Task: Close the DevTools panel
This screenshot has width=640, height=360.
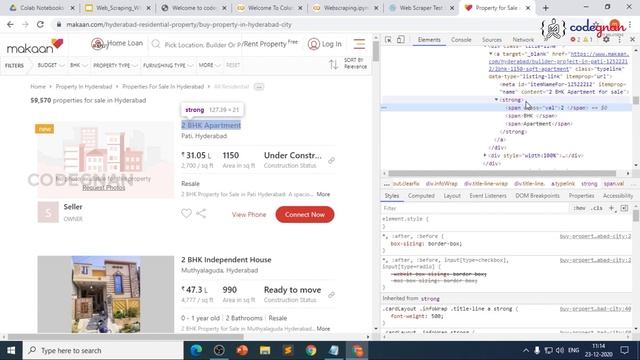Action: (x=632, y=40)
